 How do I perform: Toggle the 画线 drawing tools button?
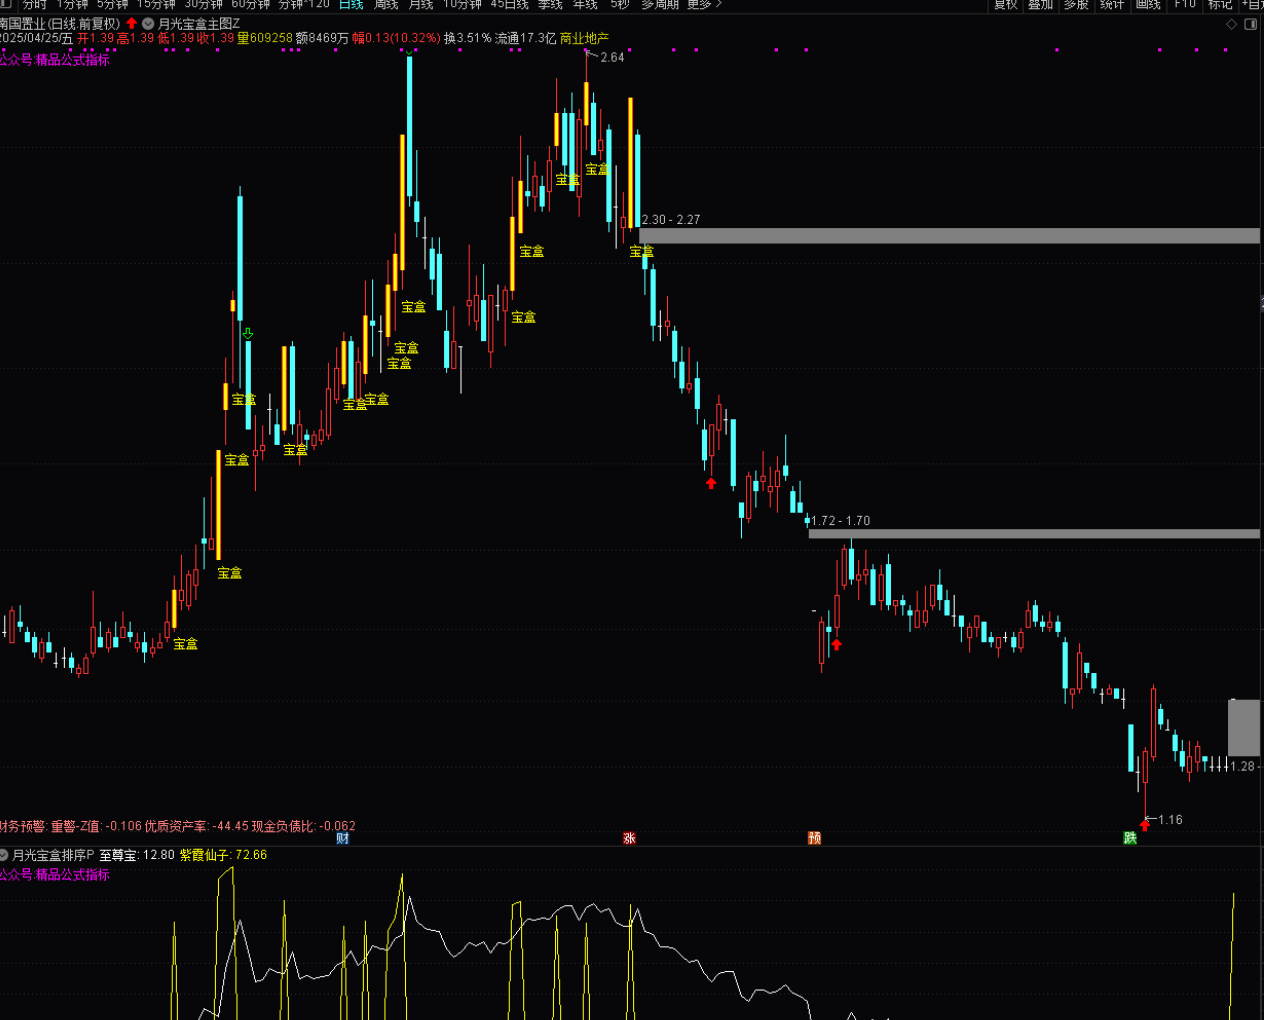pos(1148,5)
